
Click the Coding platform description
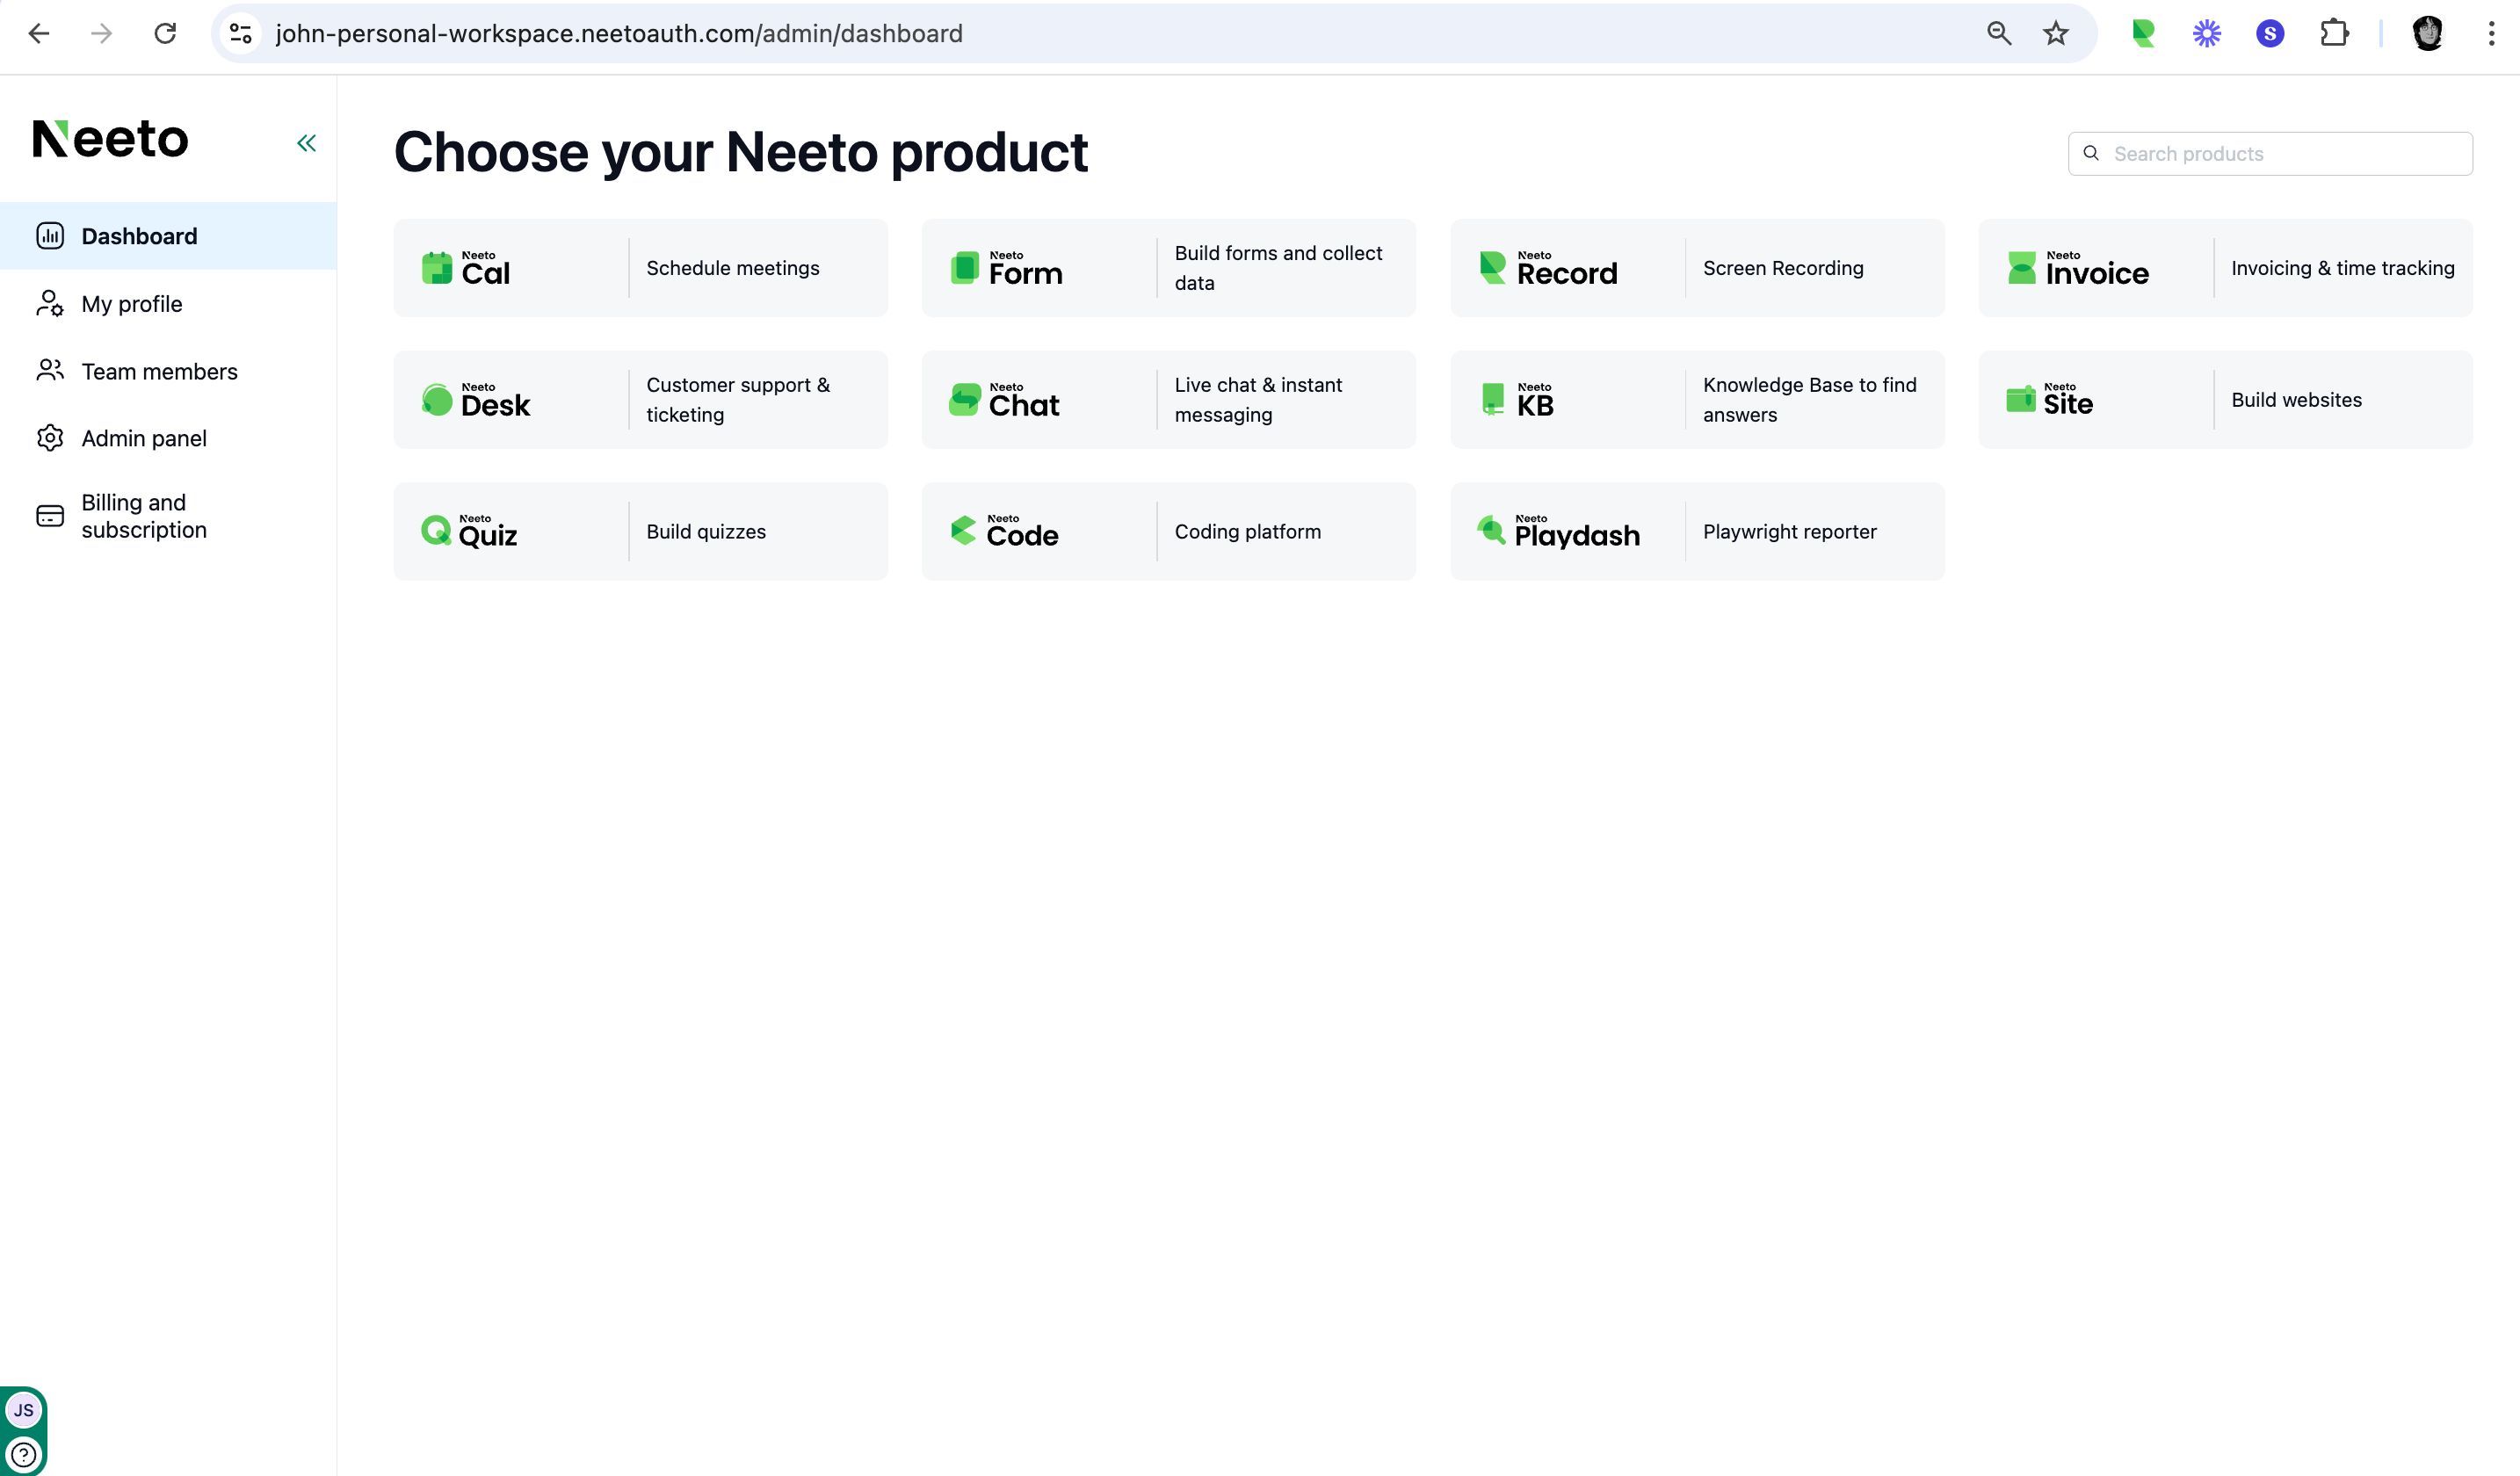tap(1247, 531)
